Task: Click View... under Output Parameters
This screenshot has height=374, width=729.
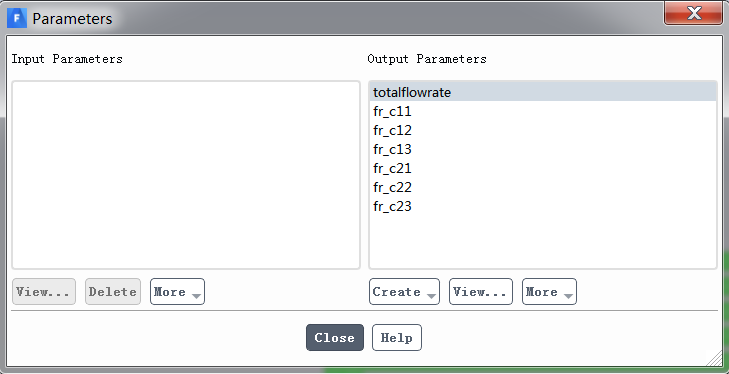Action: (x=480, y=292)
